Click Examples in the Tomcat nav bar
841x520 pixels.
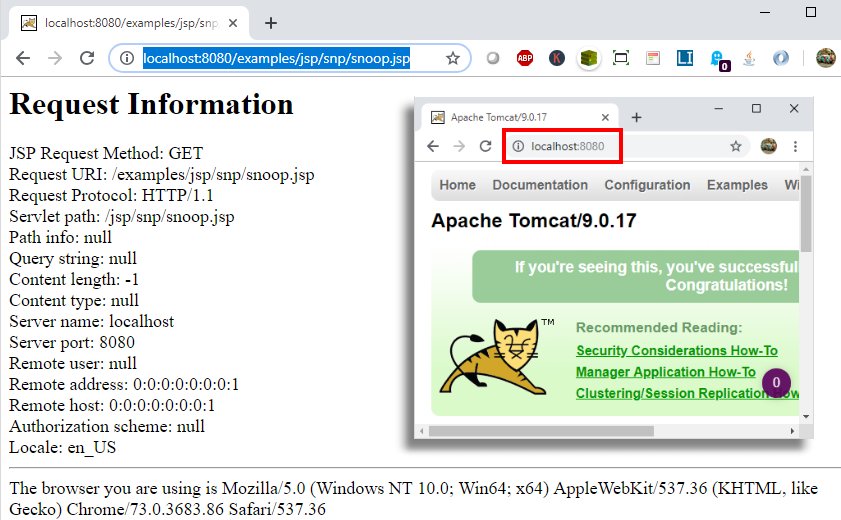tap(737, 185)
